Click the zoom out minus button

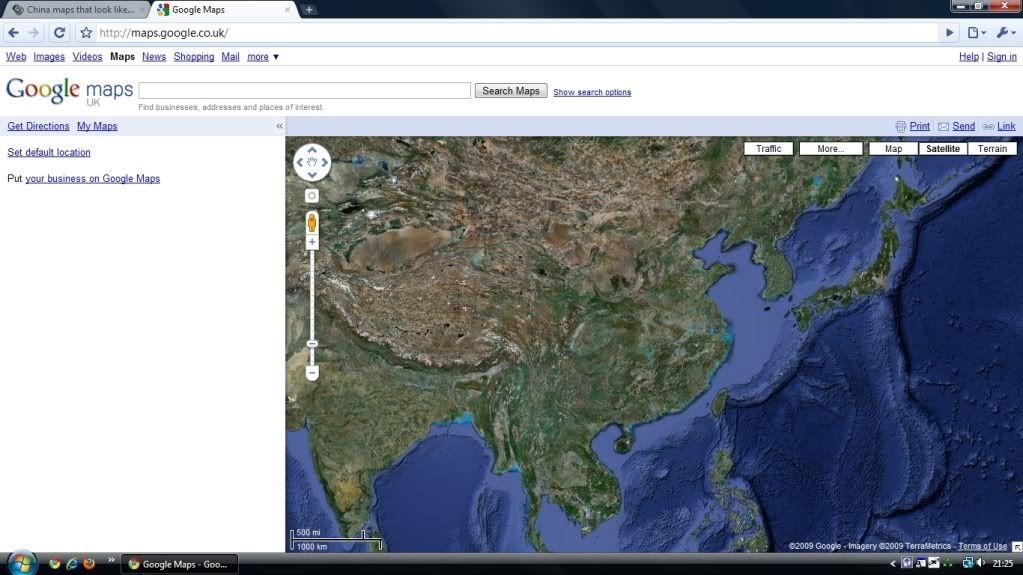click(x=312, y=373)
